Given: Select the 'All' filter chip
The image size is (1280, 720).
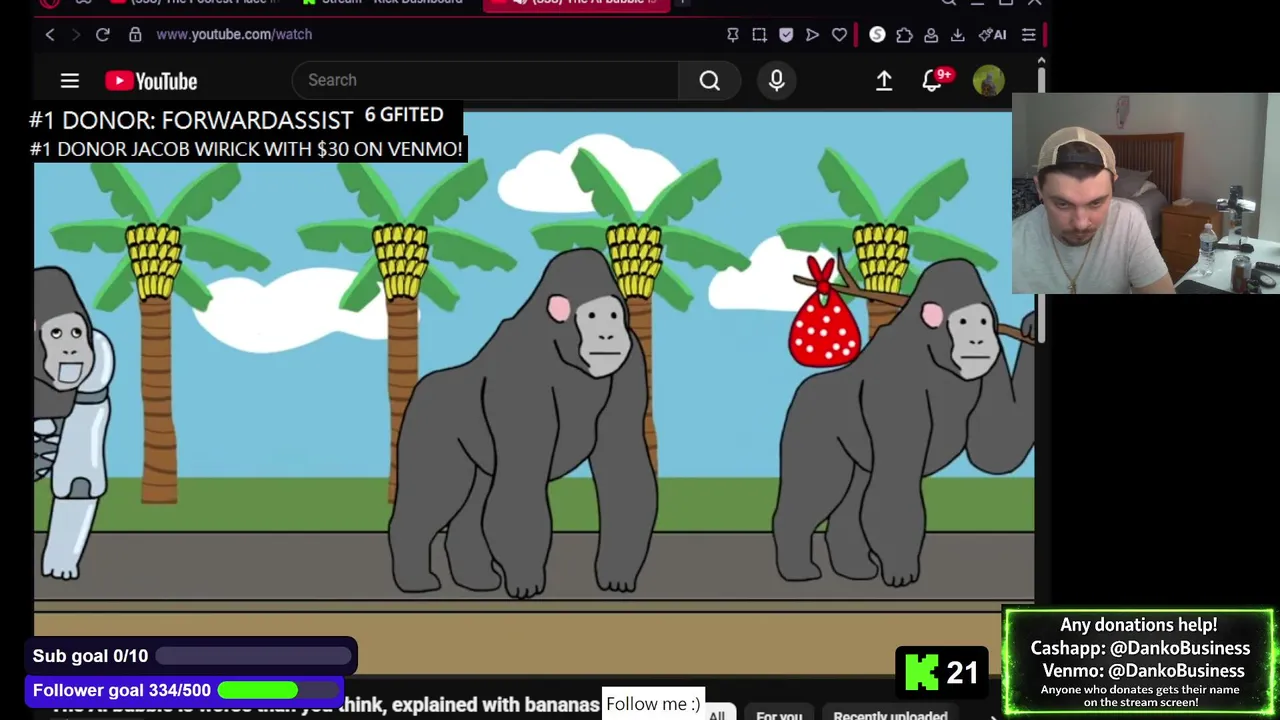Looking at the screenshot, I should (x=716, y=714).
